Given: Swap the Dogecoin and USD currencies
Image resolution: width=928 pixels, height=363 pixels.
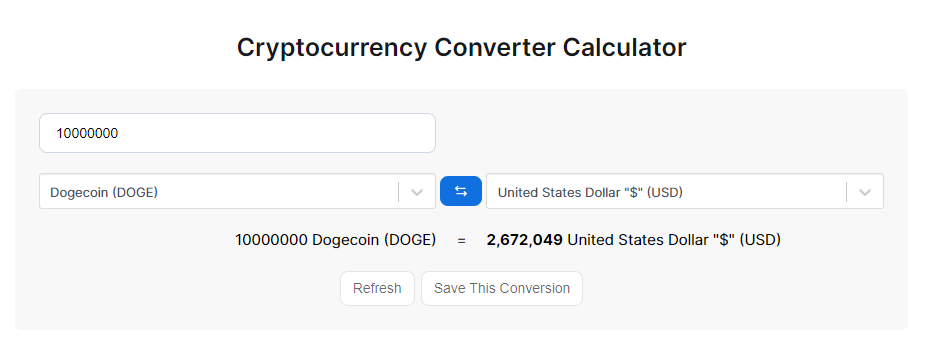Looking at the screenshot, I should pyautogui.click(x=460, y=191).
